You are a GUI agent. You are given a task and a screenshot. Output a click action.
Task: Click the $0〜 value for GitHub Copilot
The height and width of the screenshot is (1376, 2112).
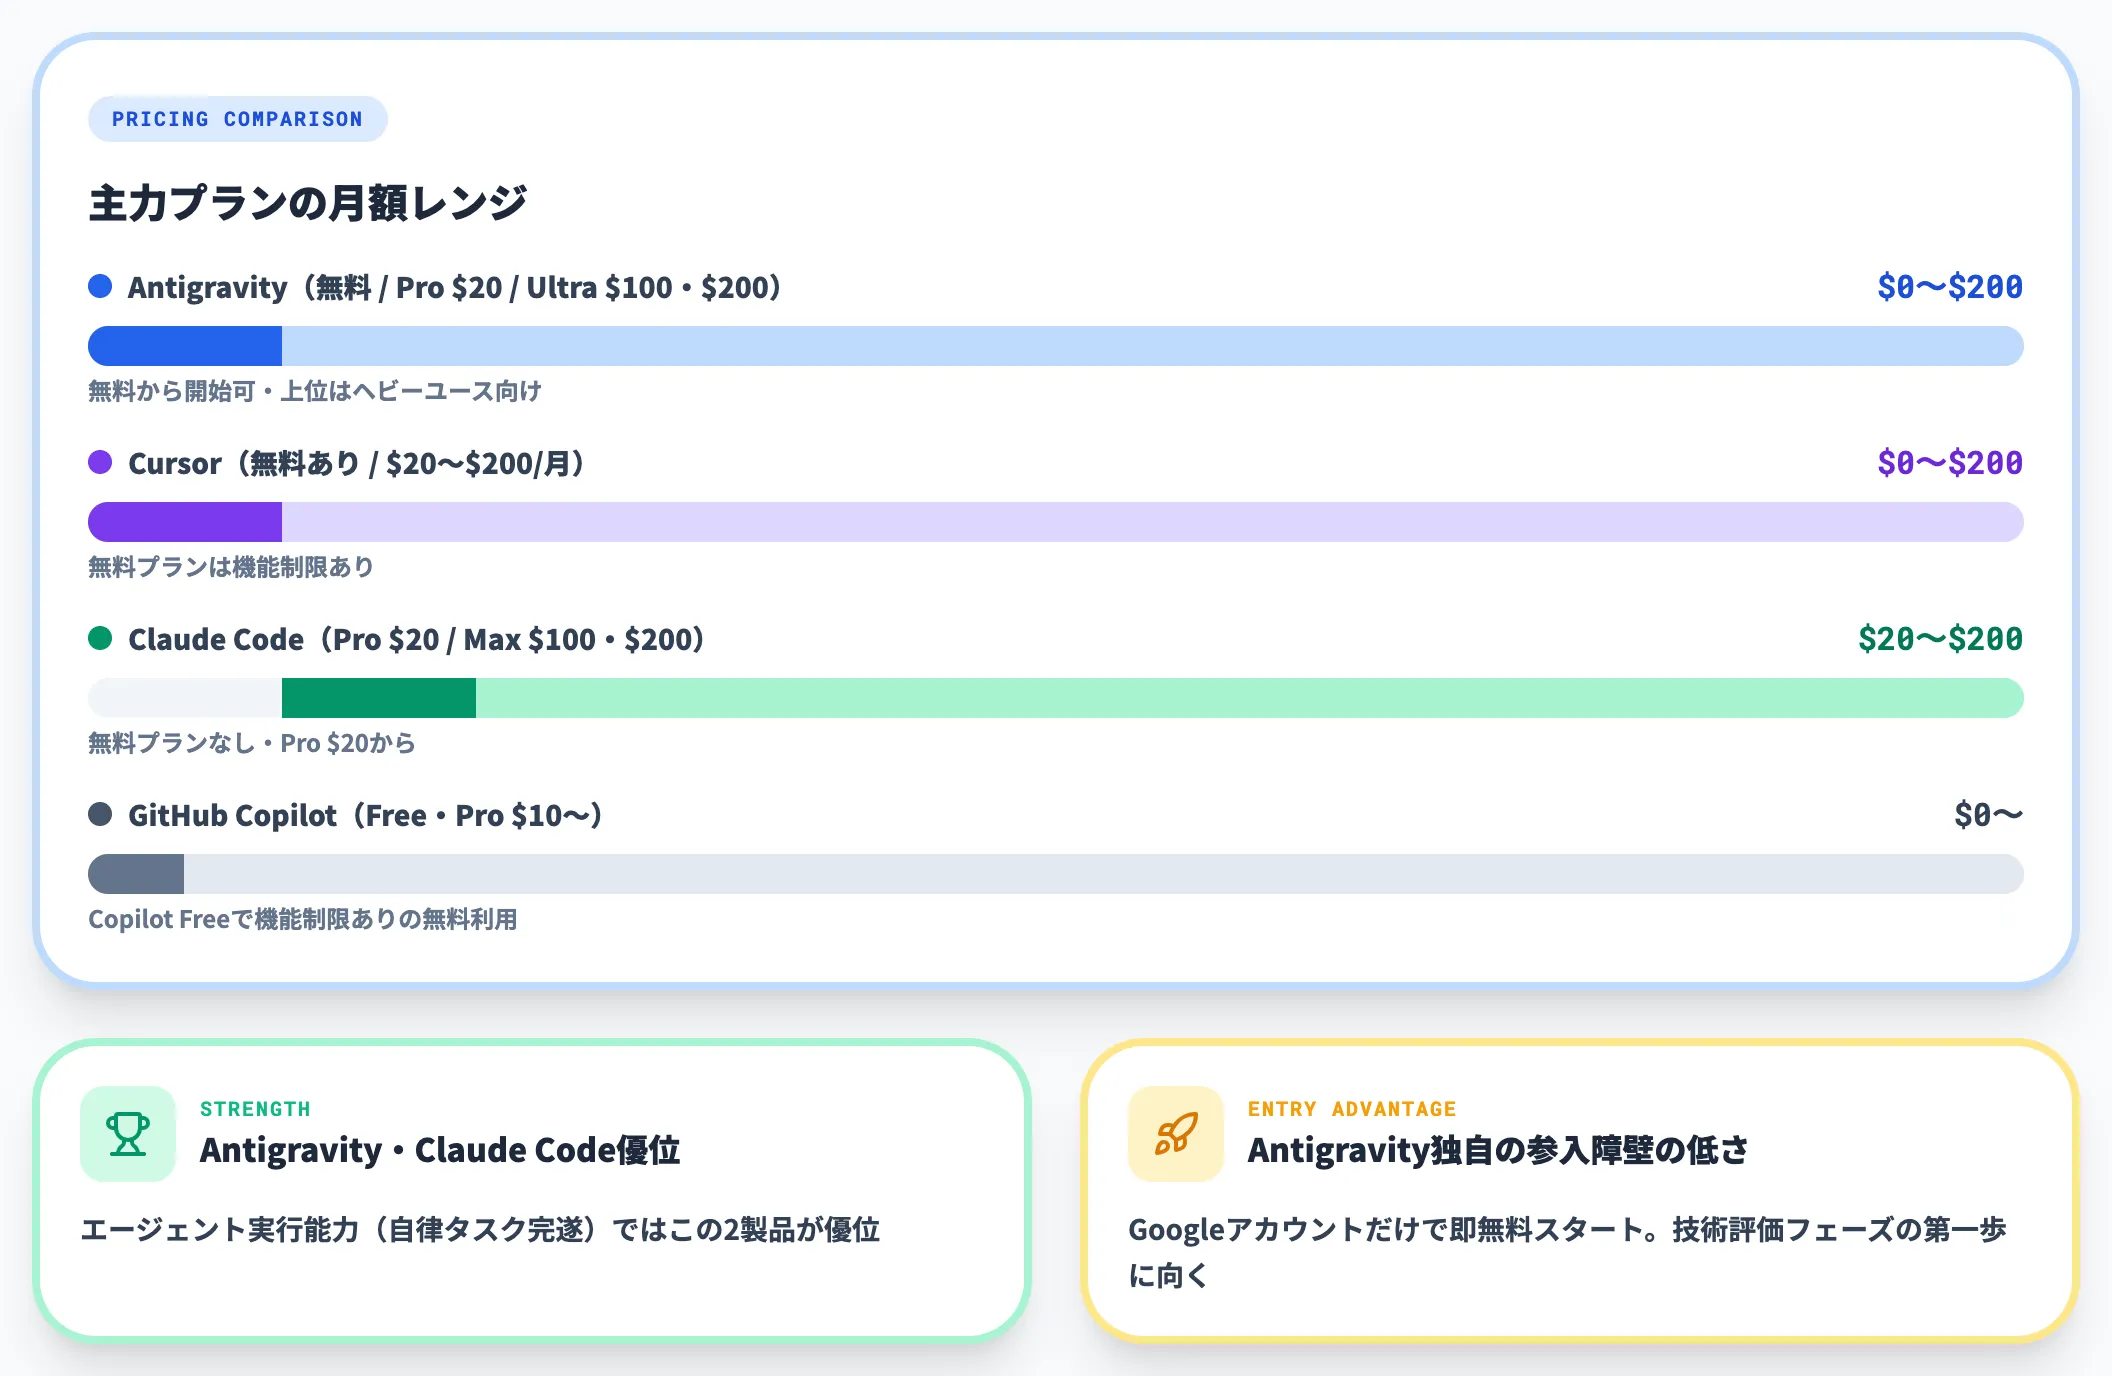tap(1989, 815)
